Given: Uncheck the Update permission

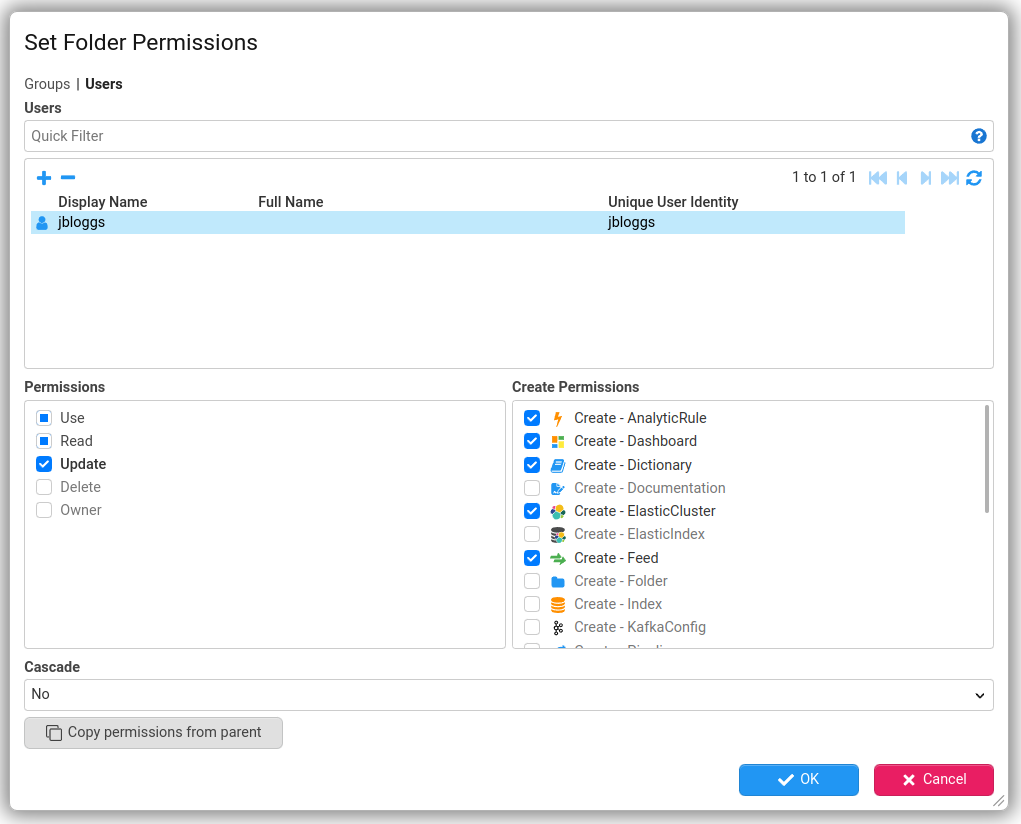Looking at the screenshot, I should tap(44, 464).
